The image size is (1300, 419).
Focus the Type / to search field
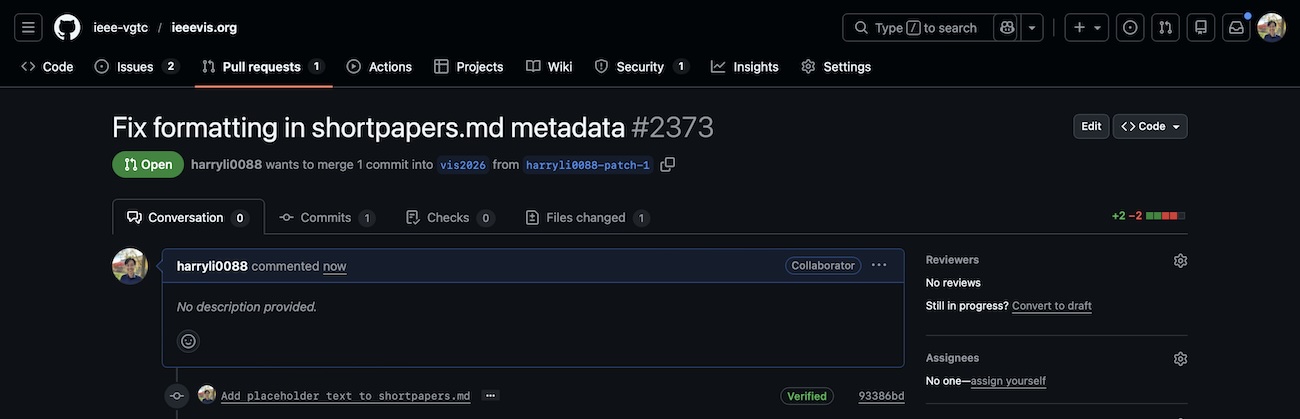(x=918, y=27)
